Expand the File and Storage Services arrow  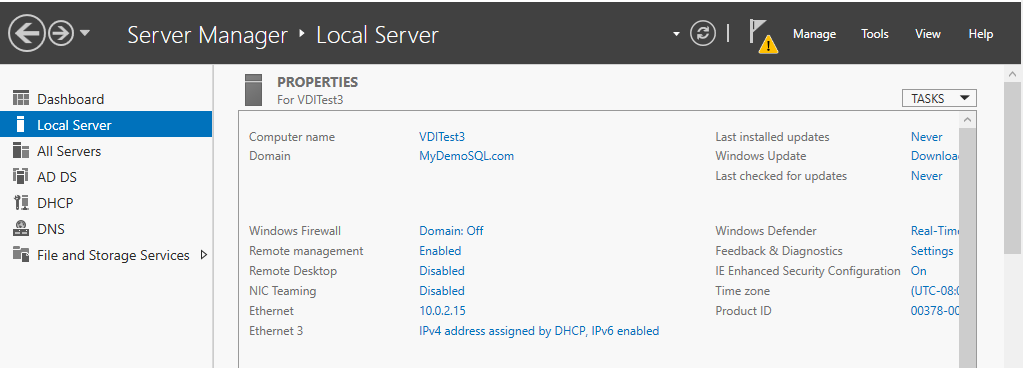coord(204,255)
